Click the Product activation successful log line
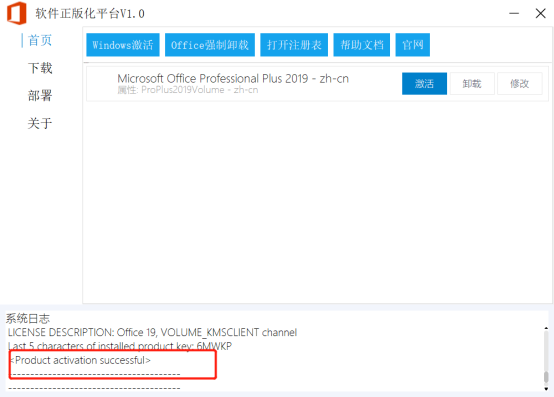The width and height of the screenshot is (554, 397). coord(81,360)
